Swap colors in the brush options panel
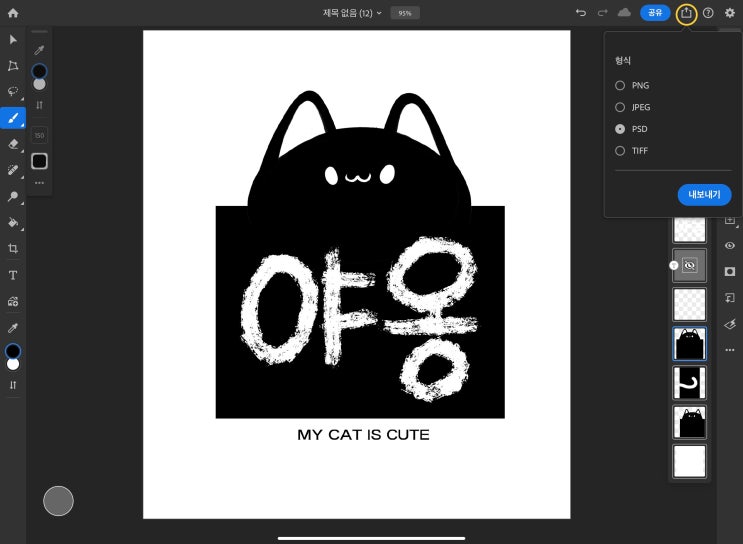The image size is (743, 544). pyautogui.click(x=39, y=105)
